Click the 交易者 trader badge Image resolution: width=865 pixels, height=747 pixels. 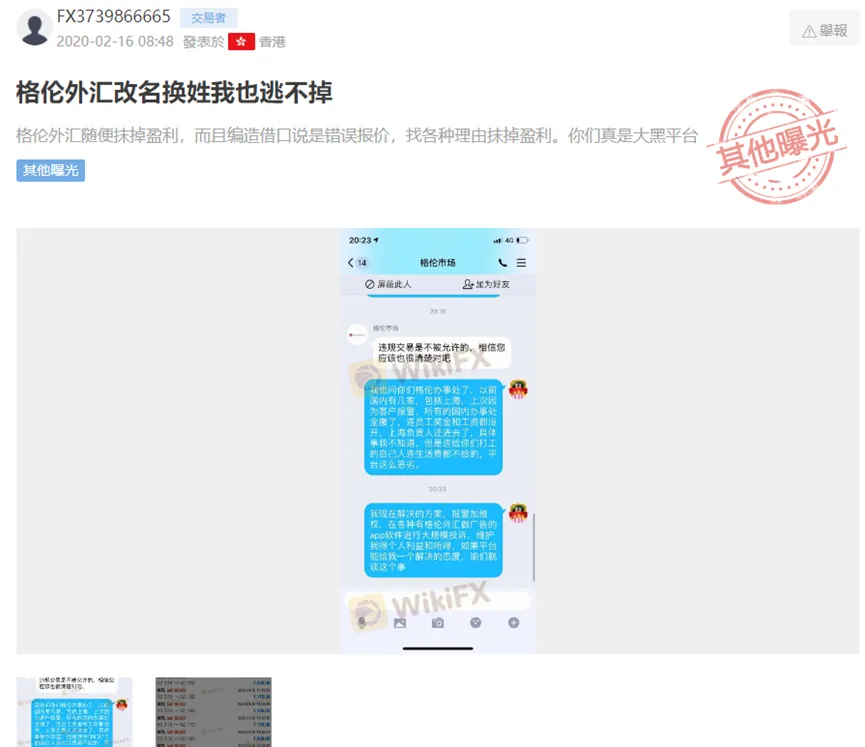coord(209,18)
